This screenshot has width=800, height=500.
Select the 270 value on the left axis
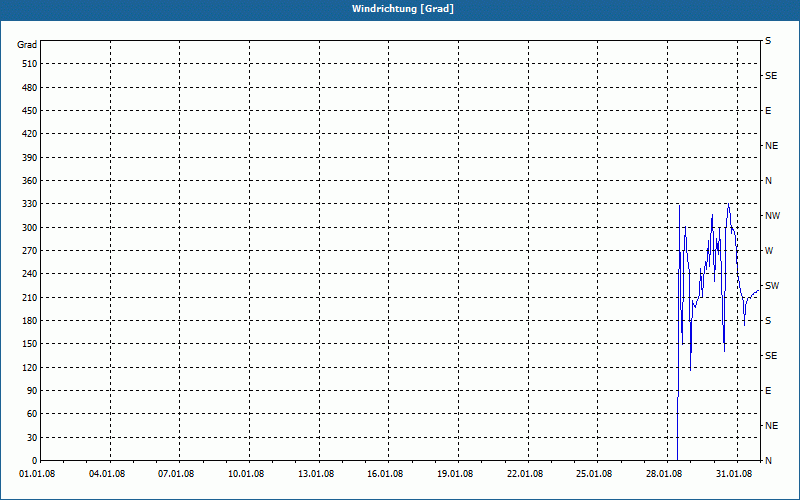pyautogui.click(x=30, y=251)
